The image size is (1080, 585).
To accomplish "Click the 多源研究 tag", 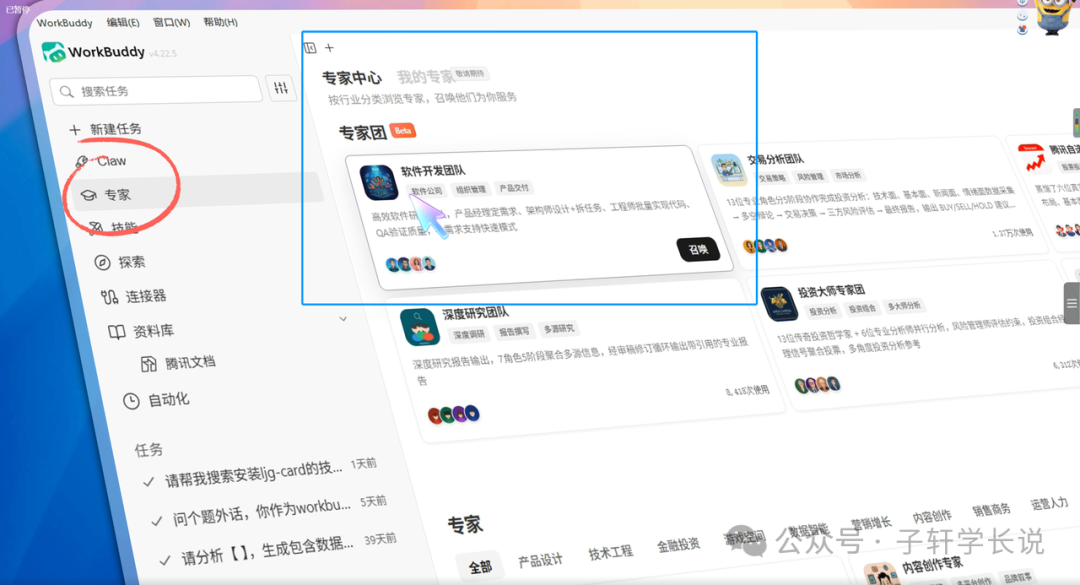I will [559, 329].
